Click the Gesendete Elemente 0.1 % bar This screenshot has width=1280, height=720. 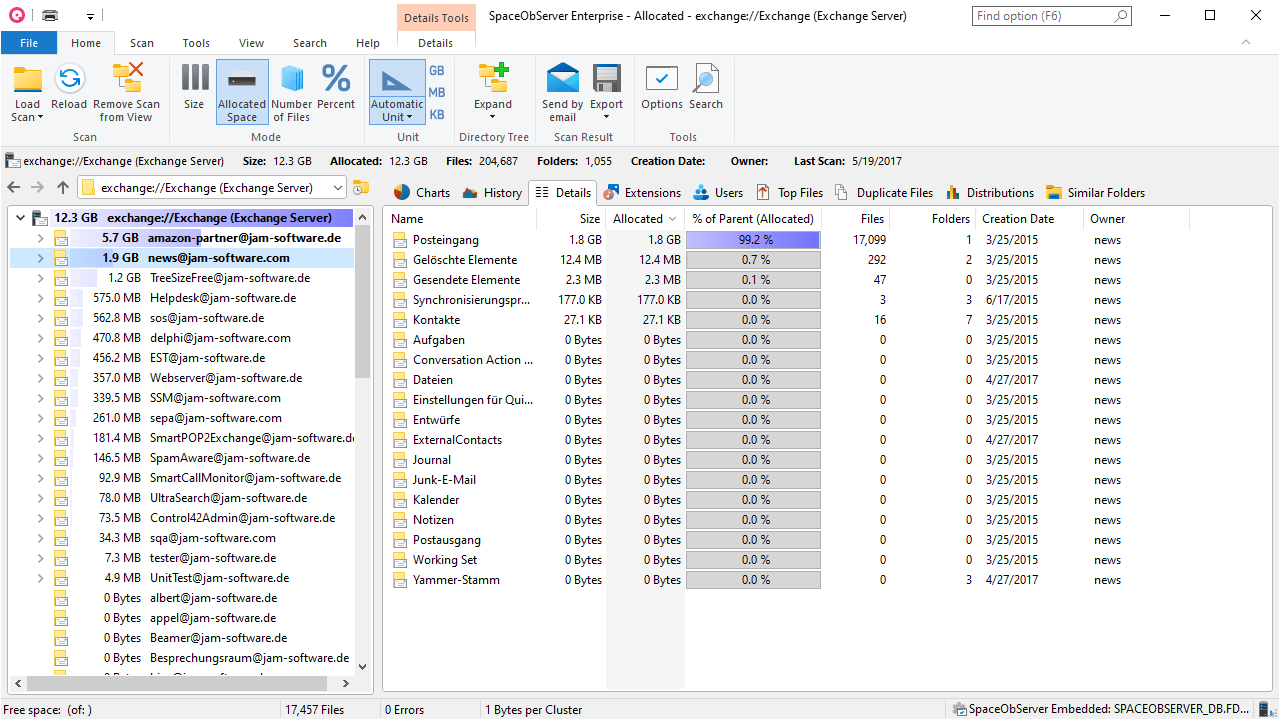point(753,280)
